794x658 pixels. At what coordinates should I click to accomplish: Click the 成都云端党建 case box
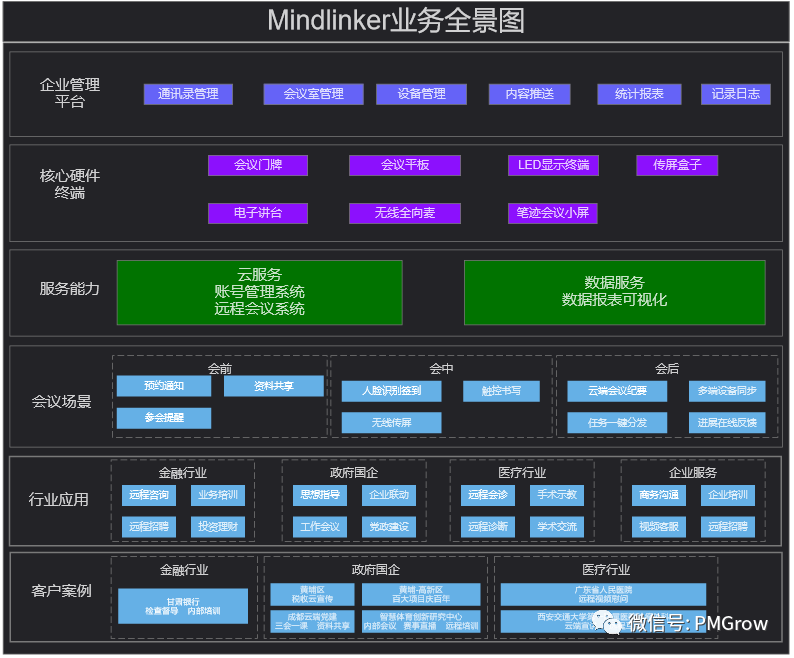(x=312, y=622)
